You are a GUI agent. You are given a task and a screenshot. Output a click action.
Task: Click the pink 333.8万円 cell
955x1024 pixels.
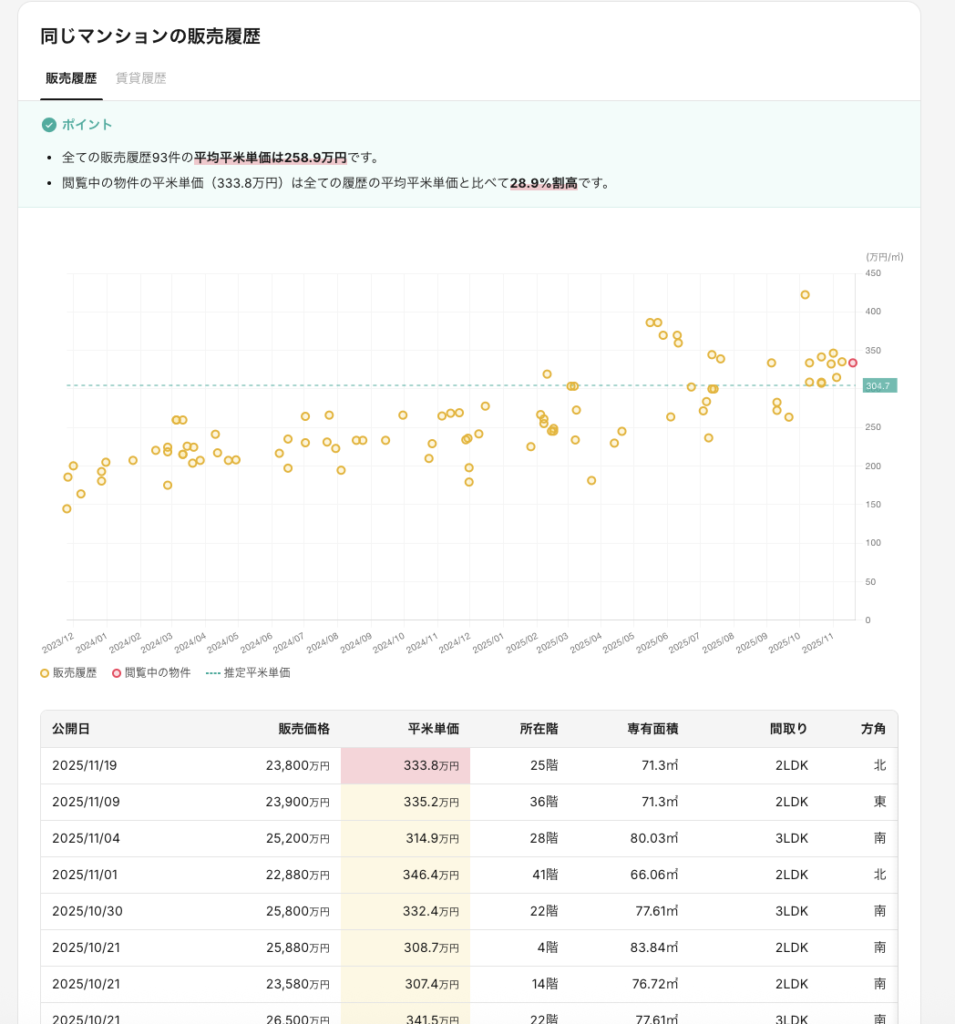click(x=405, y=766)
